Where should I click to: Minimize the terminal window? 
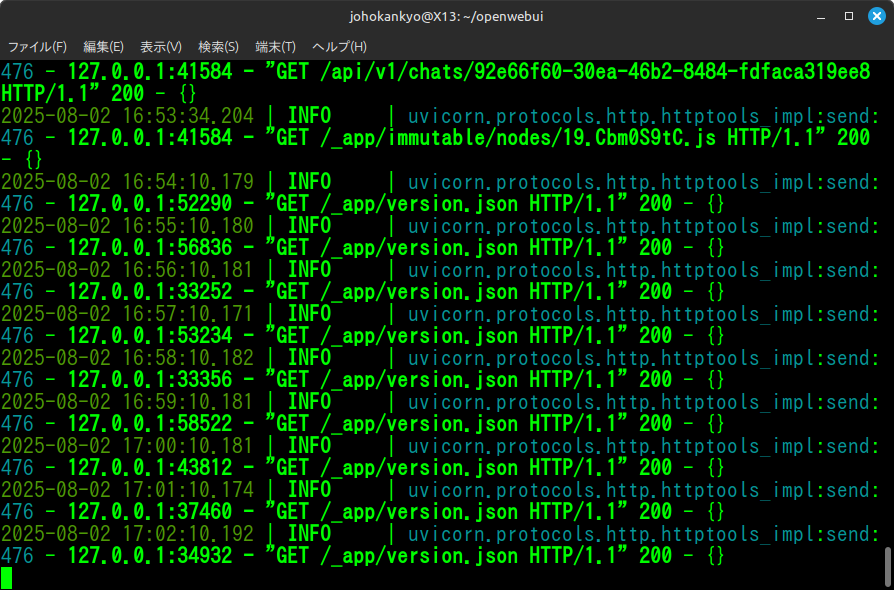822,16
